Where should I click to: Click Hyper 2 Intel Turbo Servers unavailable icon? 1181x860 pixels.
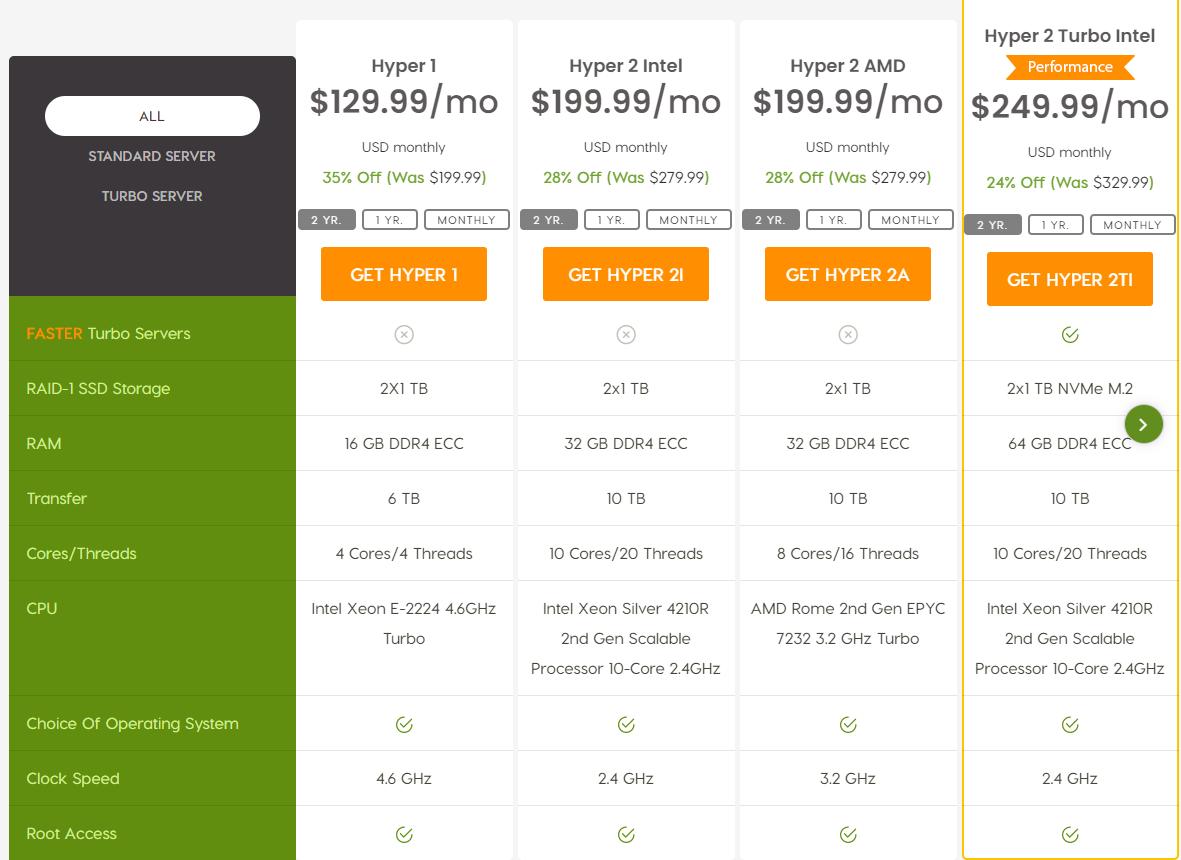click(626, 334)
